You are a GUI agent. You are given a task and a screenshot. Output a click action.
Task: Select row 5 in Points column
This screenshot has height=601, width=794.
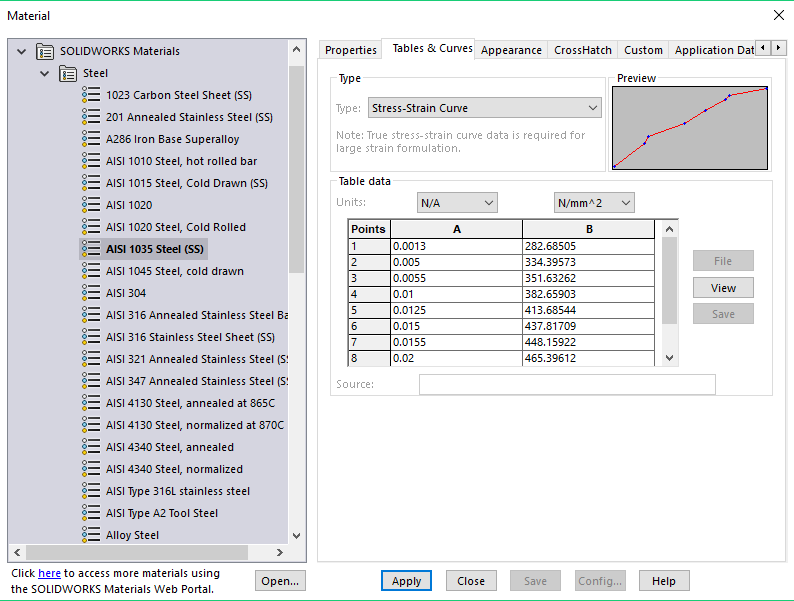(369, 310)
